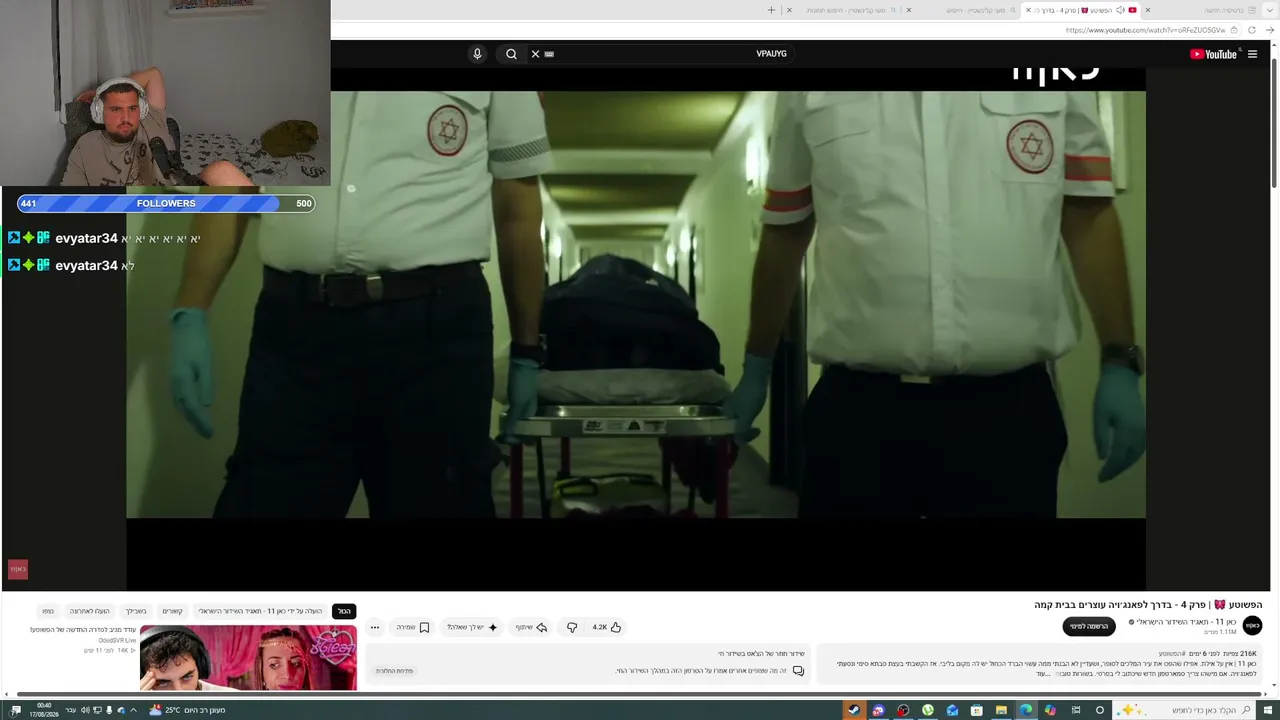Viewport: 1280px width, 720px height.
Task: Click the browser navigation arrow beside reload
Action: pyautogui.click(x=1270, y=30)
